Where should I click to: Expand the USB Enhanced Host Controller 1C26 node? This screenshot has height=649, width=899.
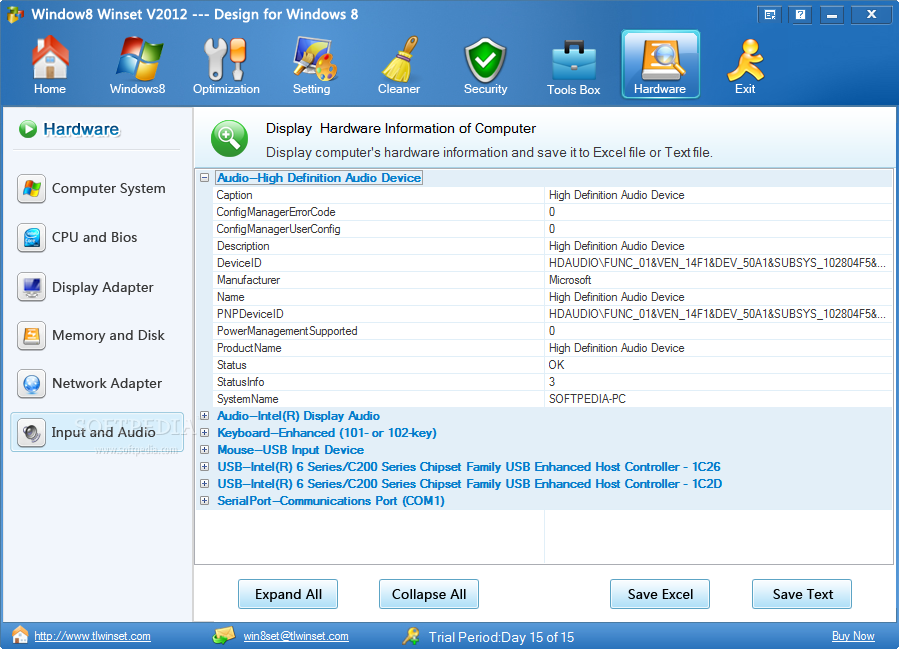point(204,467)
